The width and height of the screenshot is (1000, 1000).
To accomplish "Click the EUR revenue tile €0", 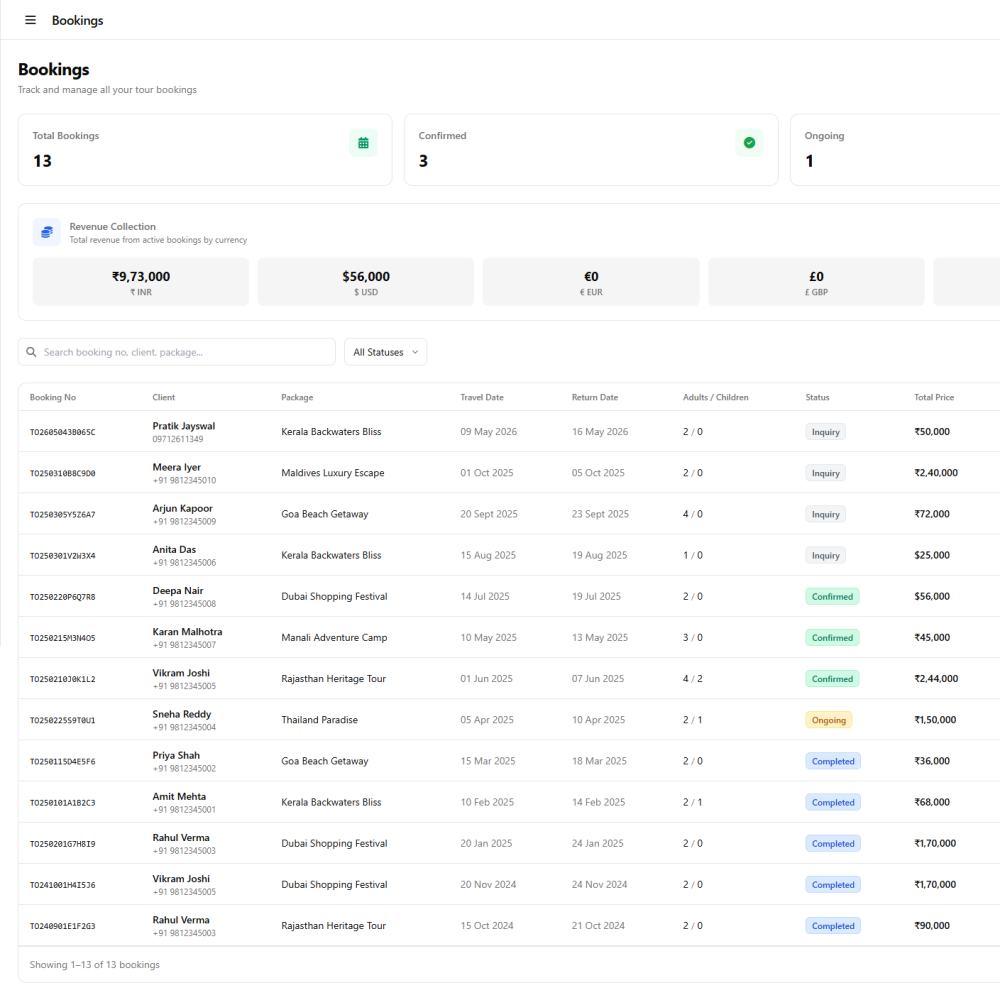I will coord(591,282).
